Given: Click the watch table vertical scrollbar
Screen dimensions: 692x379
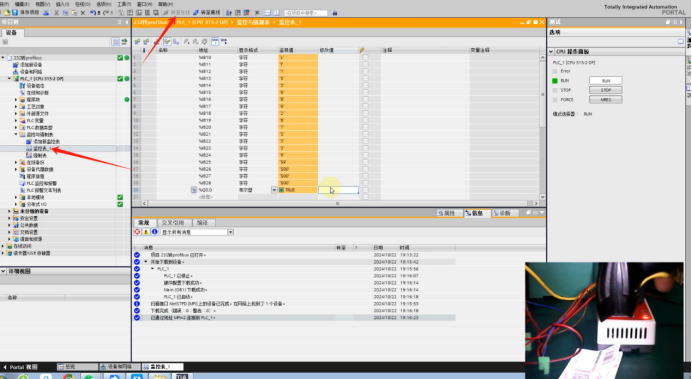Looking at the screenshot, I should pos(542,127).
